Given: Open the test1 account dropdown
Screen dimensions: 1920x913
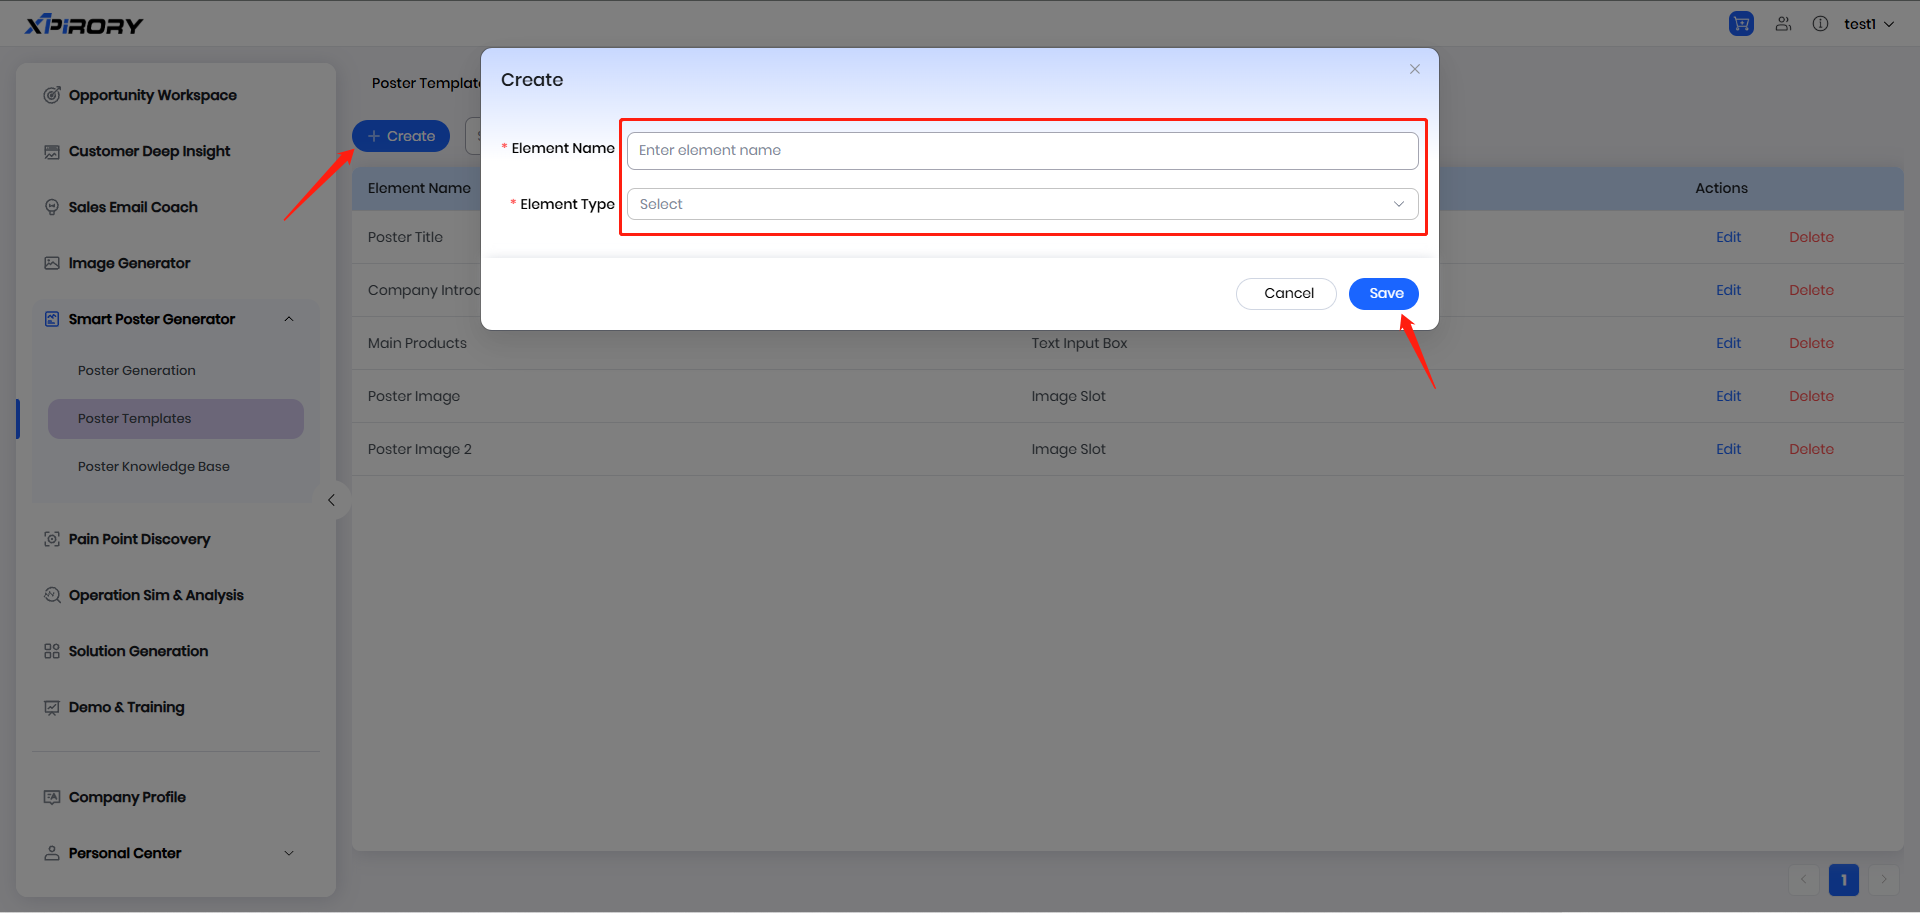Looking at the screenshot, I should pyautogui.click(x=1868, y=24).
